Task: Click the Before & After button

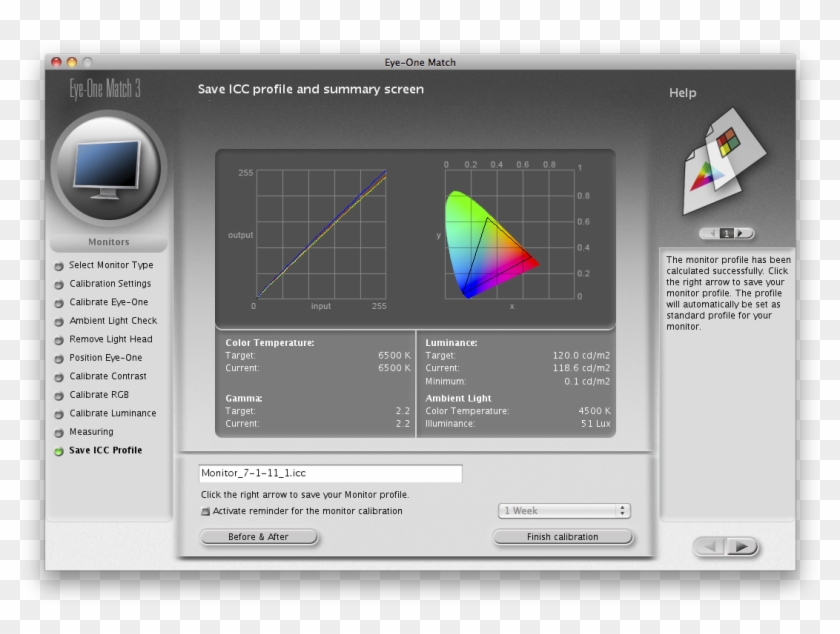Action: [258, 536]
